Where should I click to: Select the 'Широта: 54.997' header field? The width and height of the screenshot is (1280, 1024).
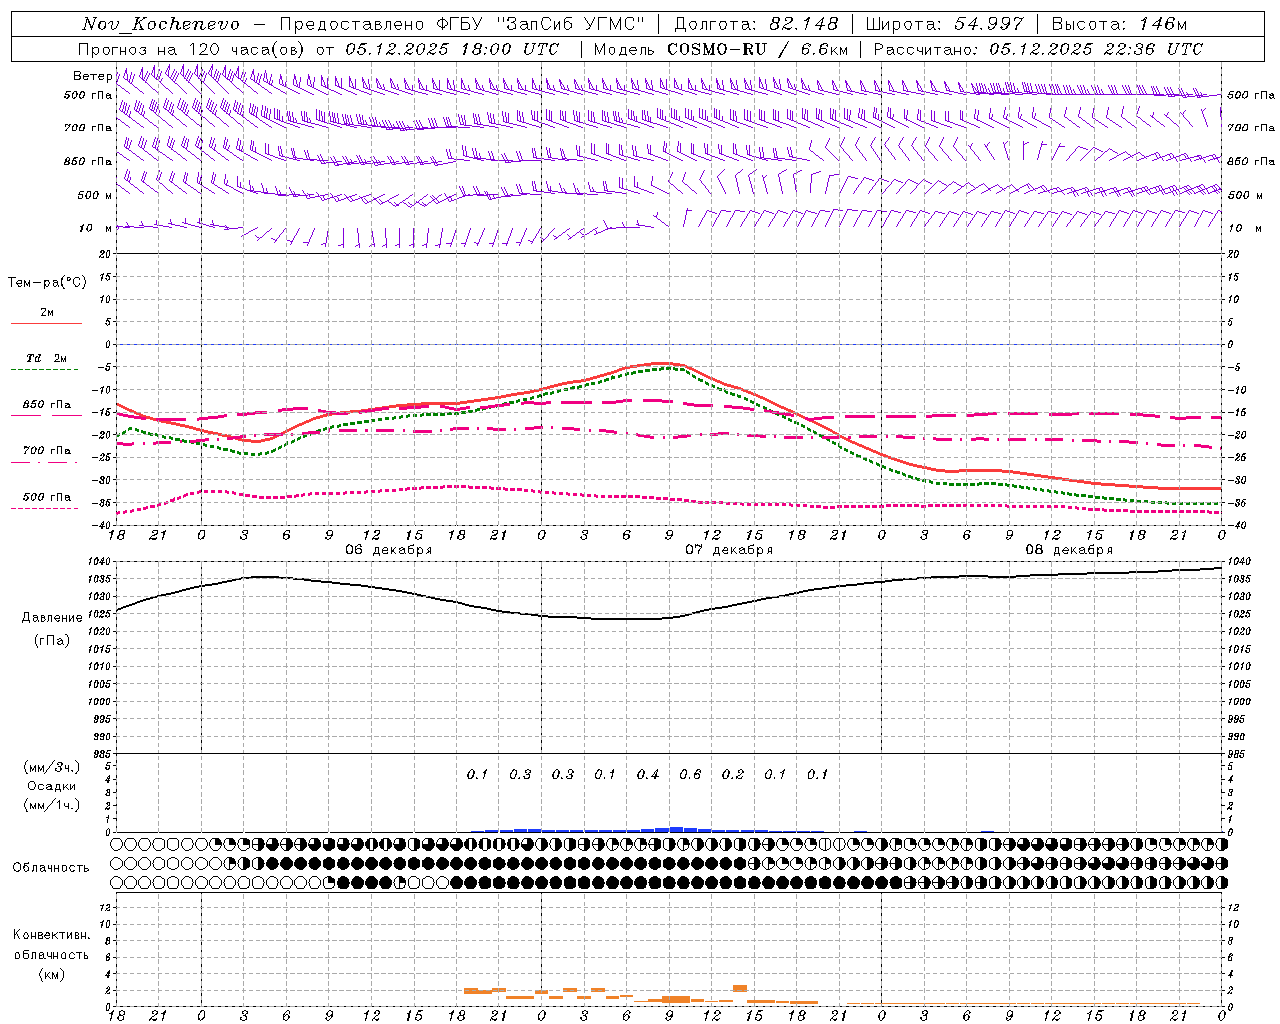click(x=944, y=24)
